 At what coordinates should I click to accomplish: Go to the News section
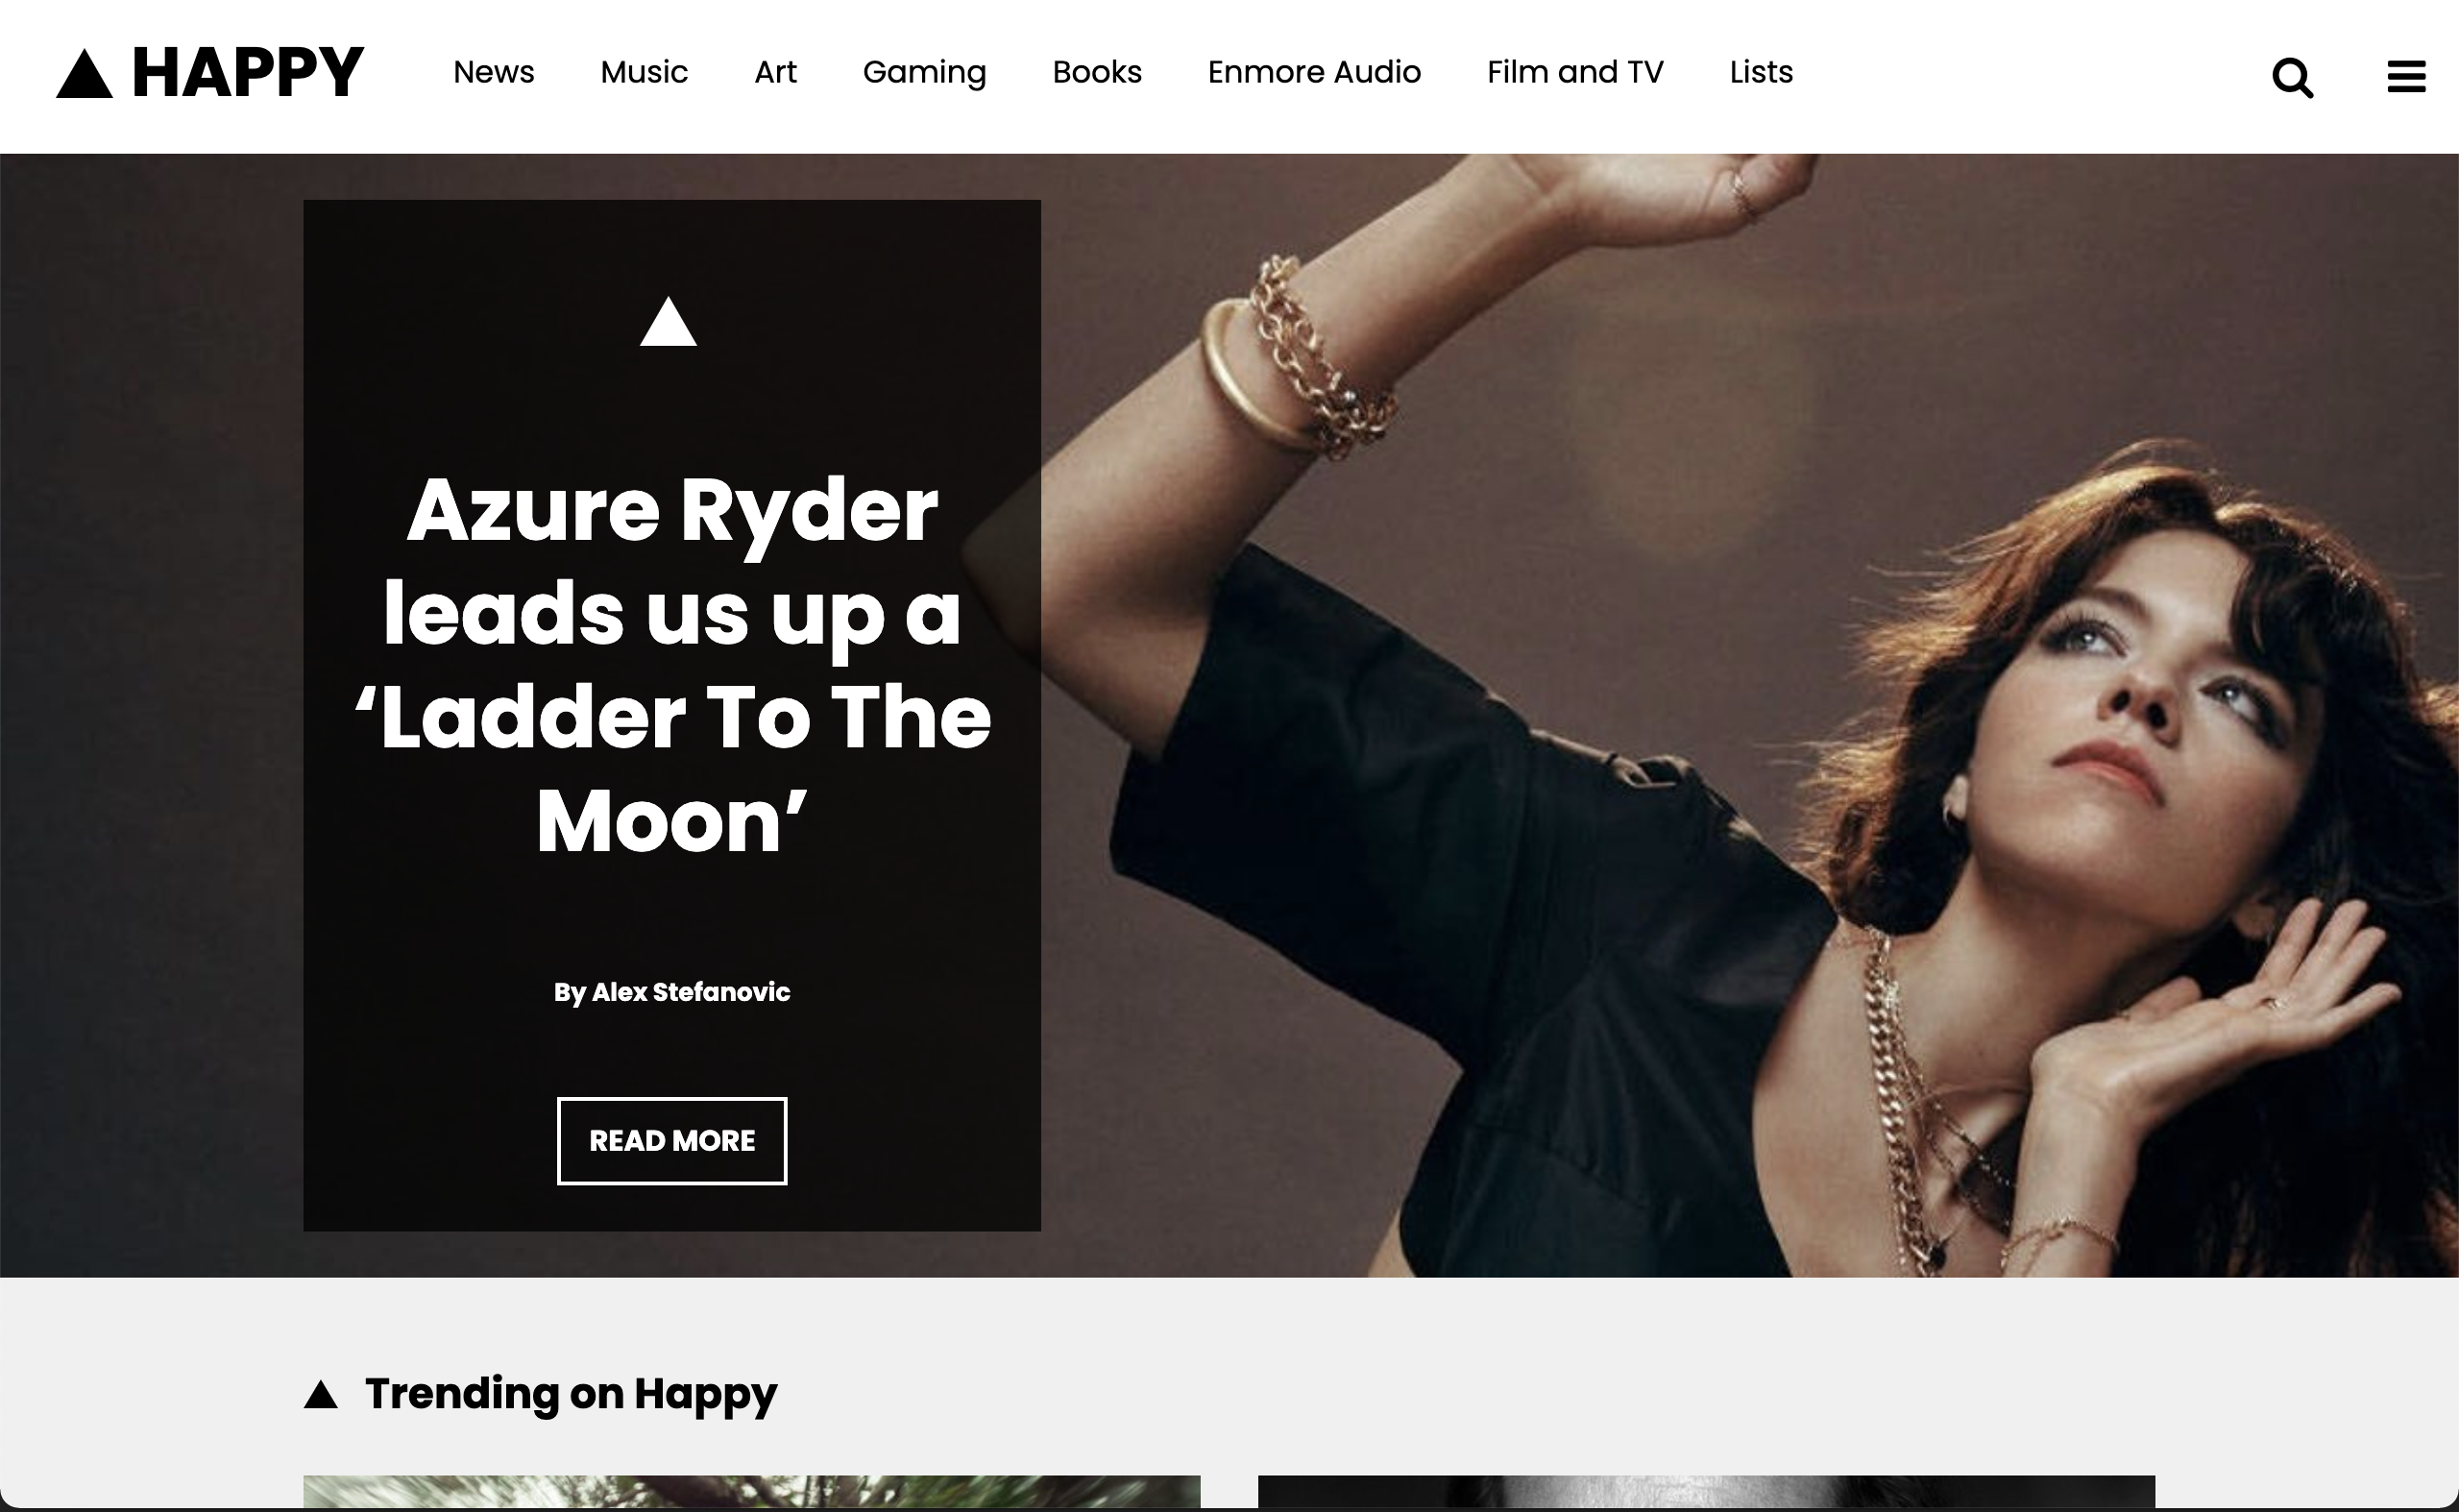494,72
